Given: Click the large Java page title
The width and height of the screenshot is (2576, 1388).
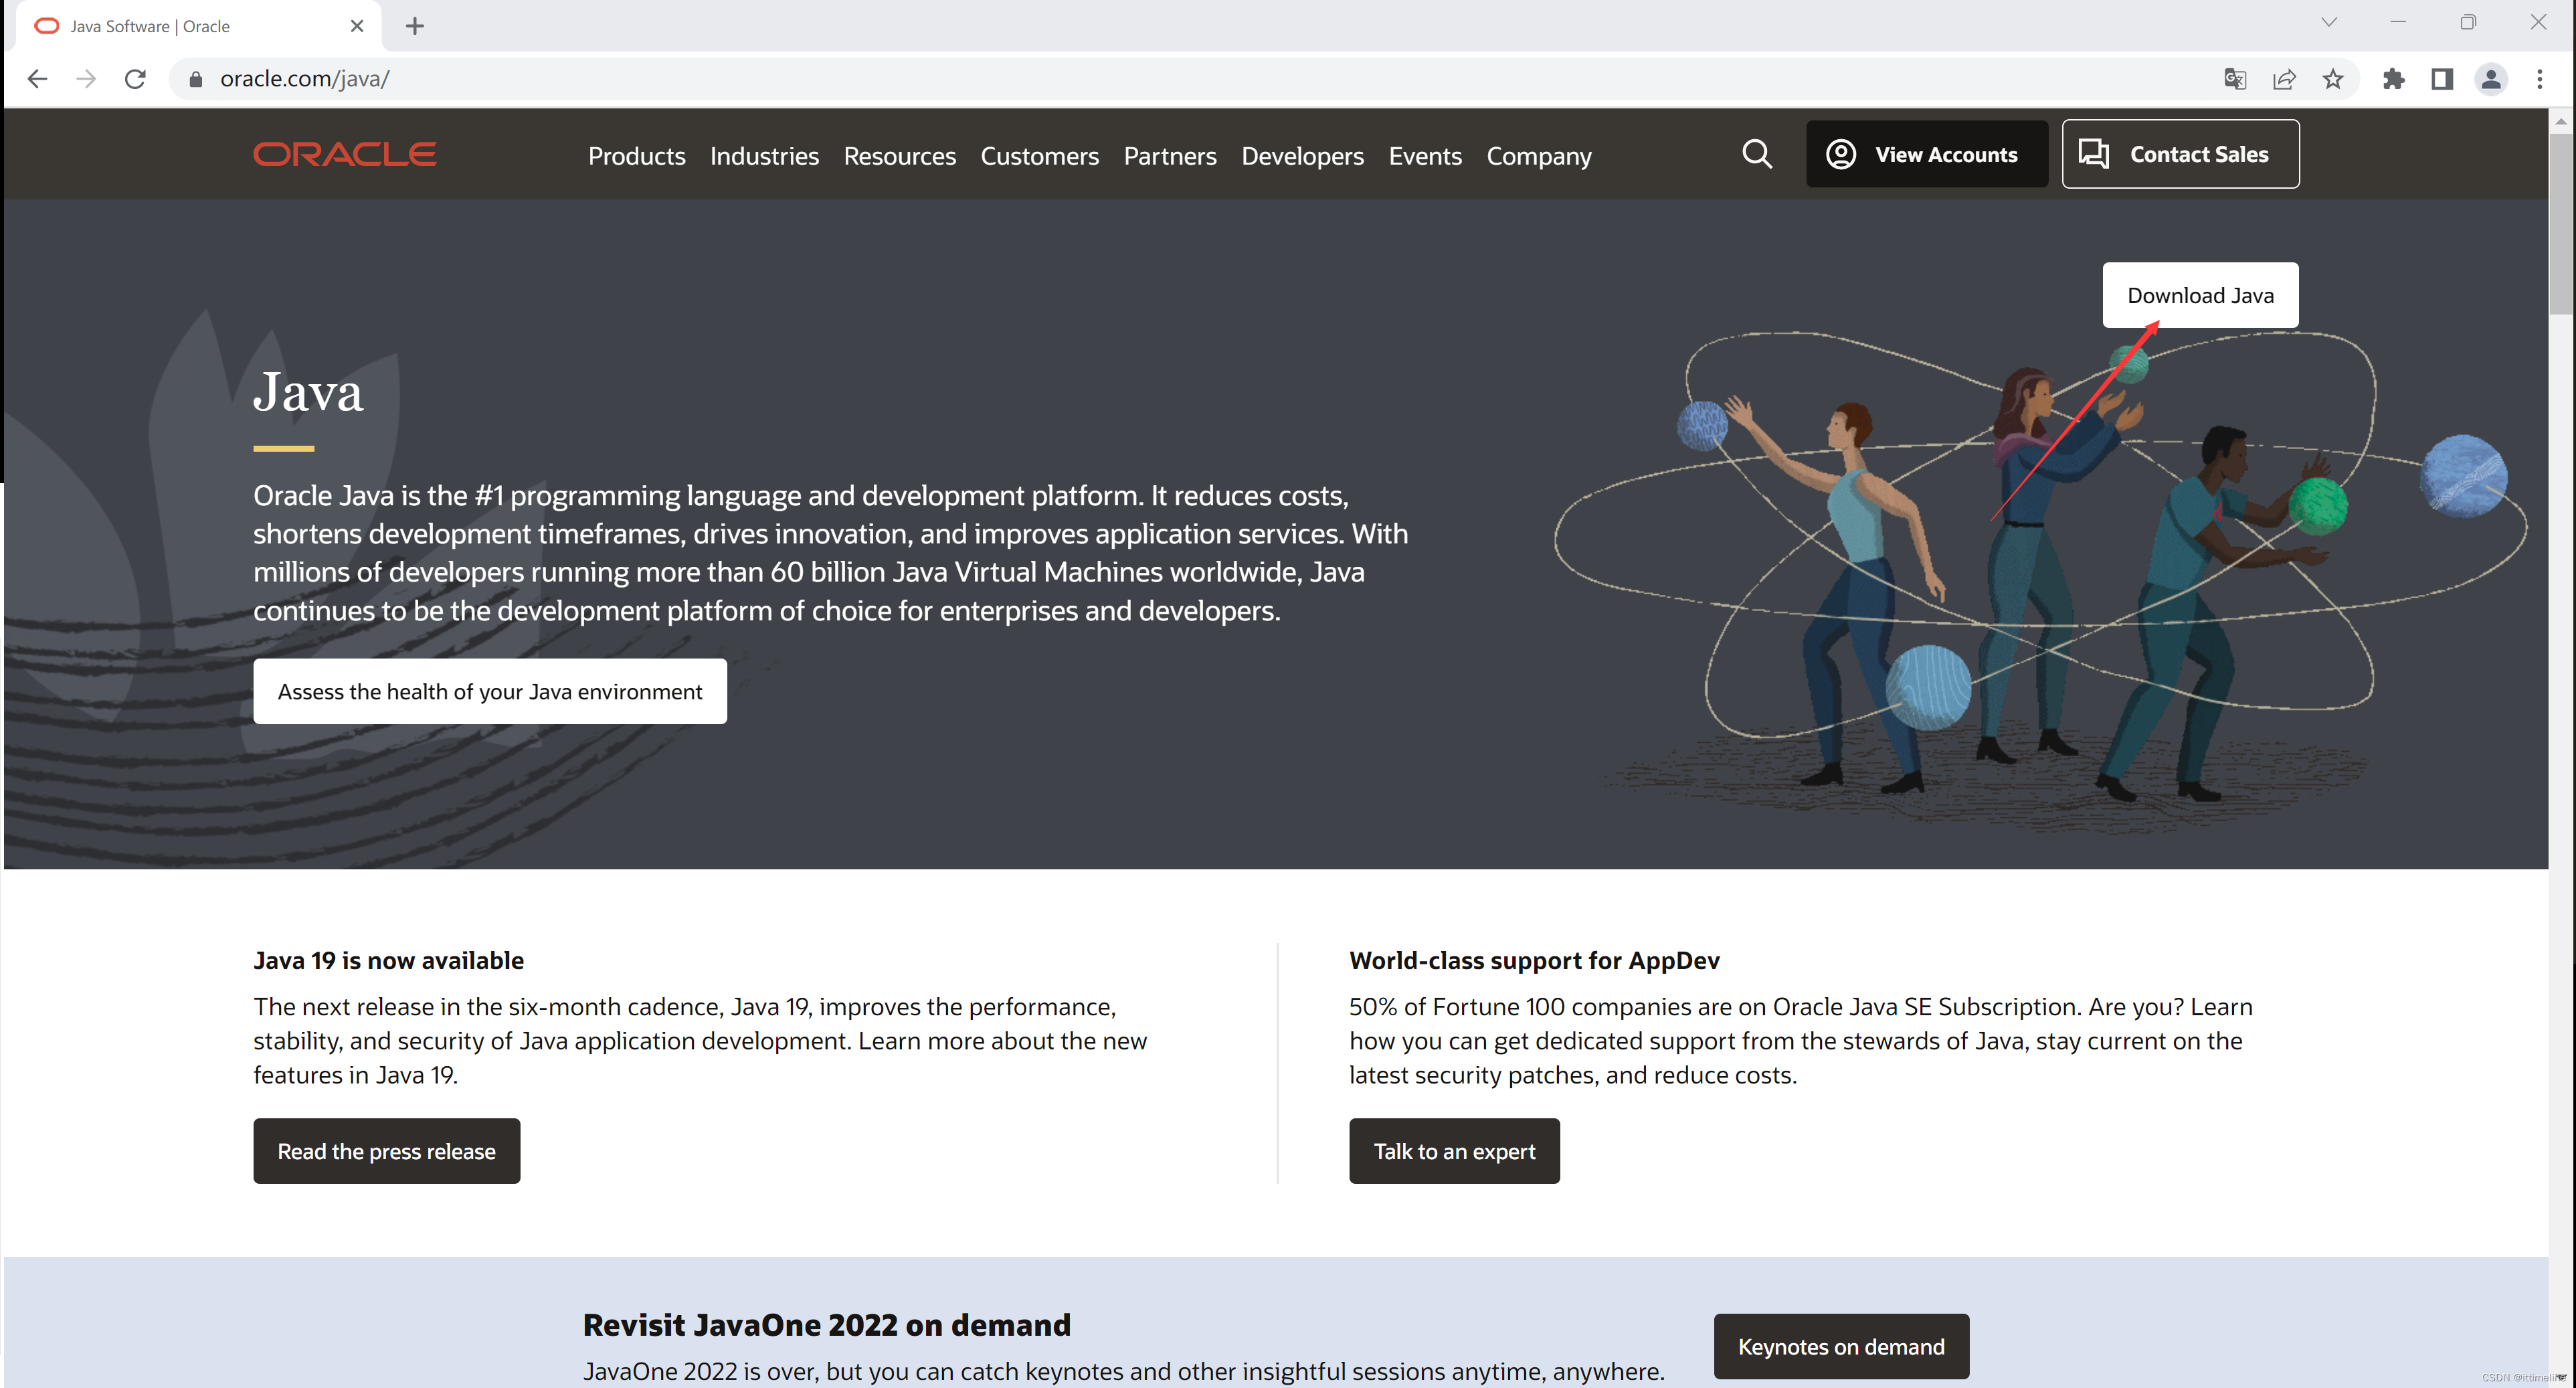Looking at the screenshot, I should pyautogui.click(x=308, y=391).
